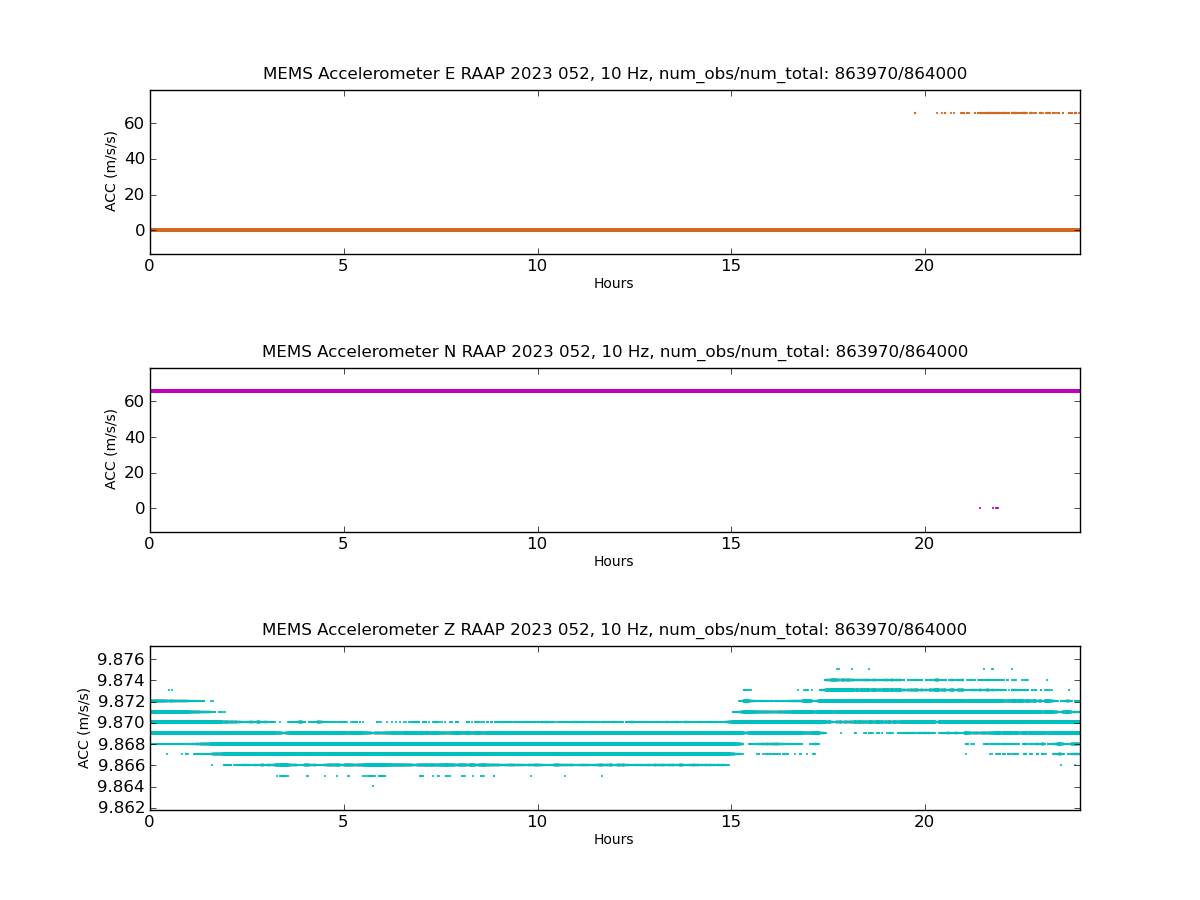Click the 9.870 tick in Z plot

tap(121, 723)
